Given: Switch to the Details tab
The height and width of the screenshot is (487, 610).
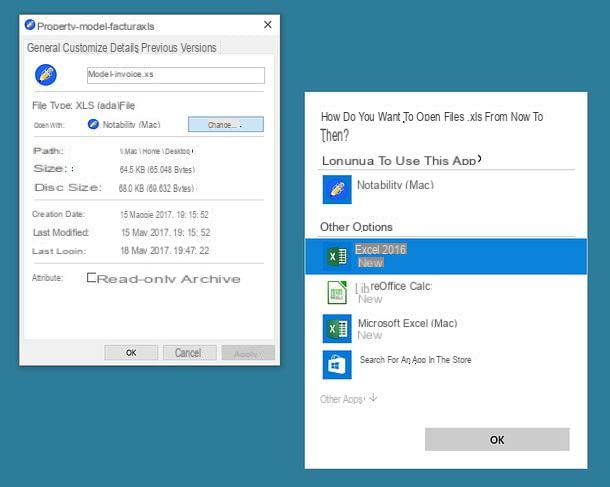Looking at the screenshot, I should [x=124, y=48].
